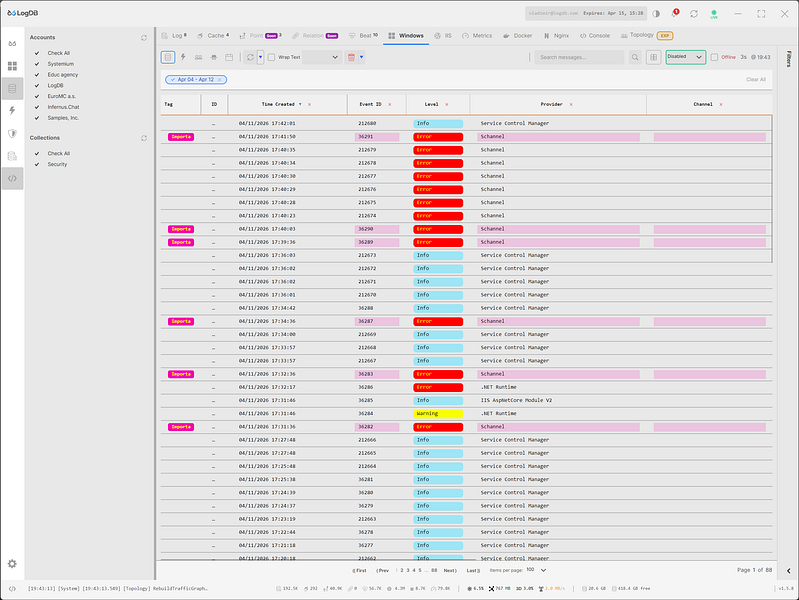Viewport: 799px width, 600px height.
Task: Click the Prev page button
Action: pos(383,570)
